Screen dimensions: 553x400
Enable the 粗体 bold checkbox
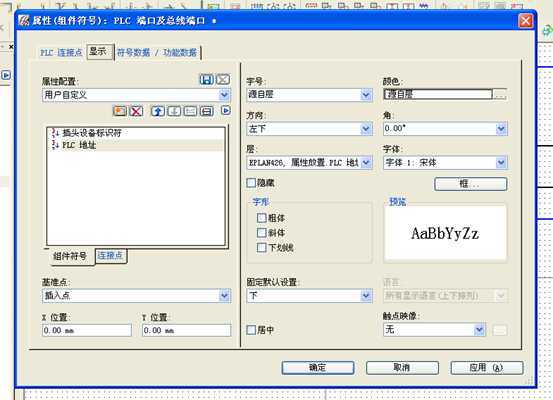261,218
